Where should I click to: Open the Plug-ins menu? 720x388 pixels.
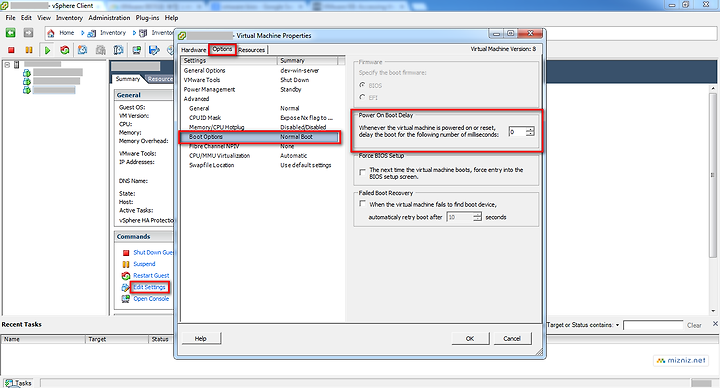pyautogui.click(x=147, y=18)
